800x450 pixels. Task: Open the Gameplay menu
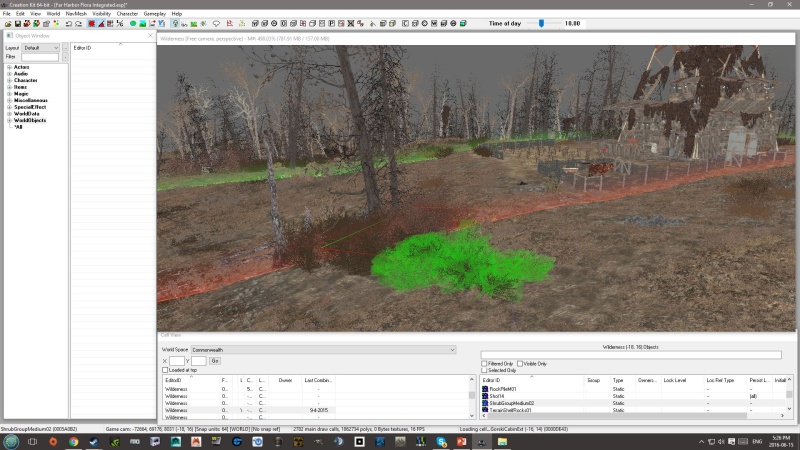pyautogui.click(x=155, y=14)
